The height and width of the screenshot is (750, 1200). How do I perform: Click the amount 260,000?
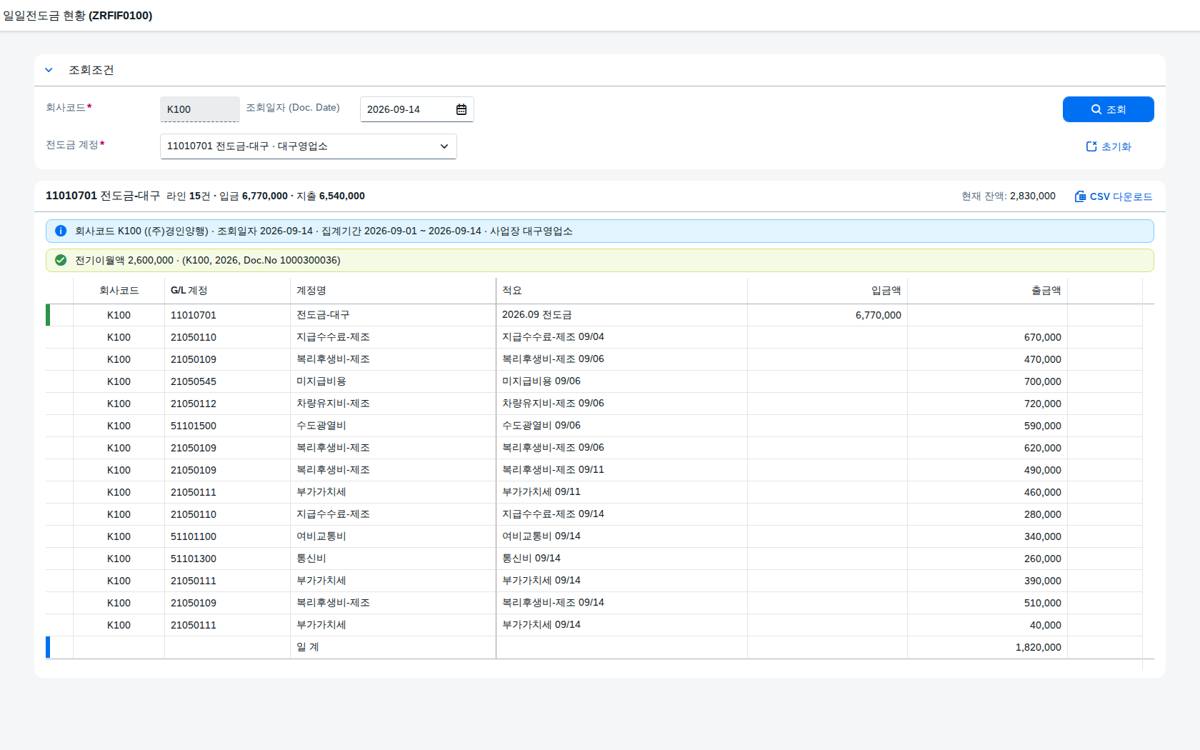[x=987, y=558]
